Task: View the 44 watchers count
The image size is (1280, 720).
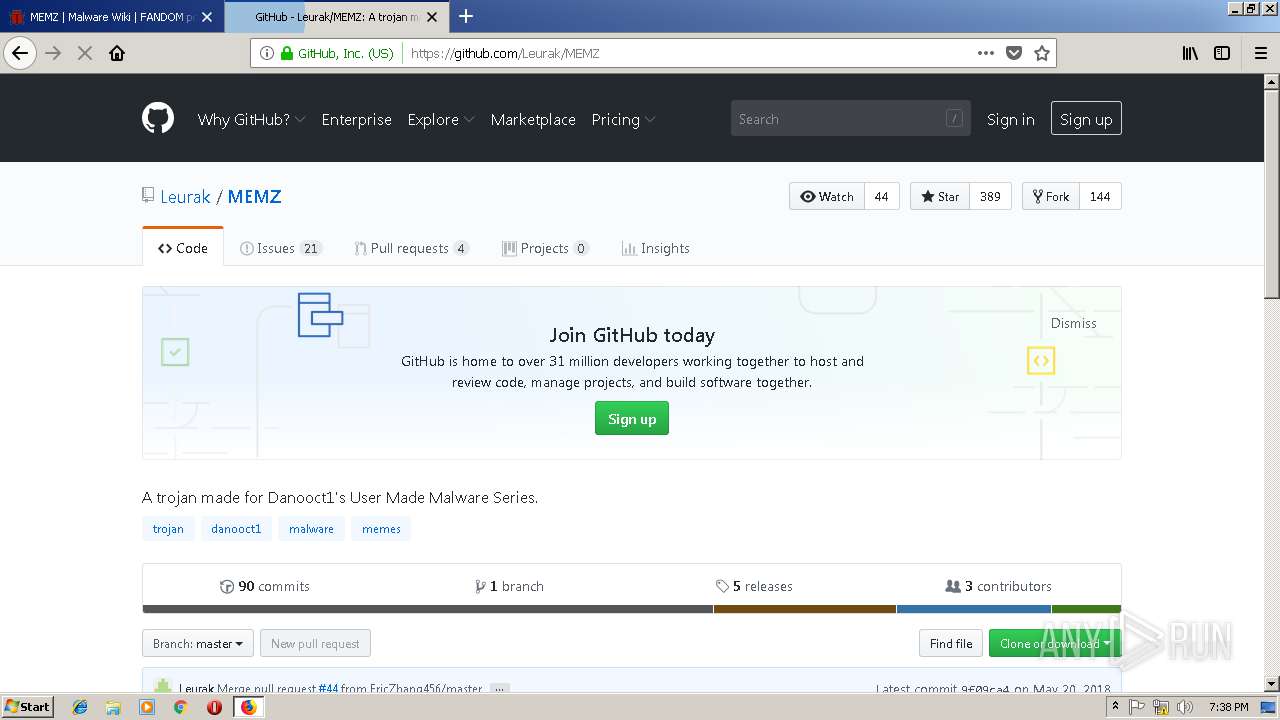Action: [x=882, y=196]
